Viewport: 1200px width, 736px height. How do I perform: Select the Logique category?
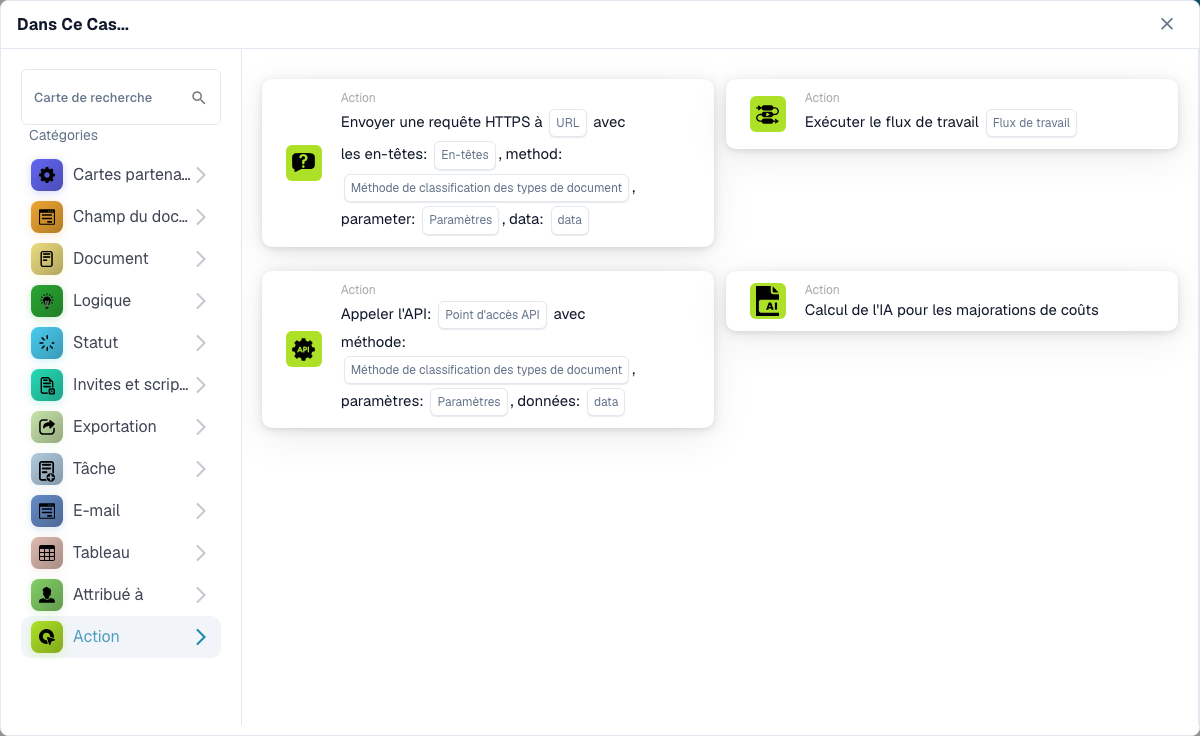pyautogui.click(x=121, y=301)
